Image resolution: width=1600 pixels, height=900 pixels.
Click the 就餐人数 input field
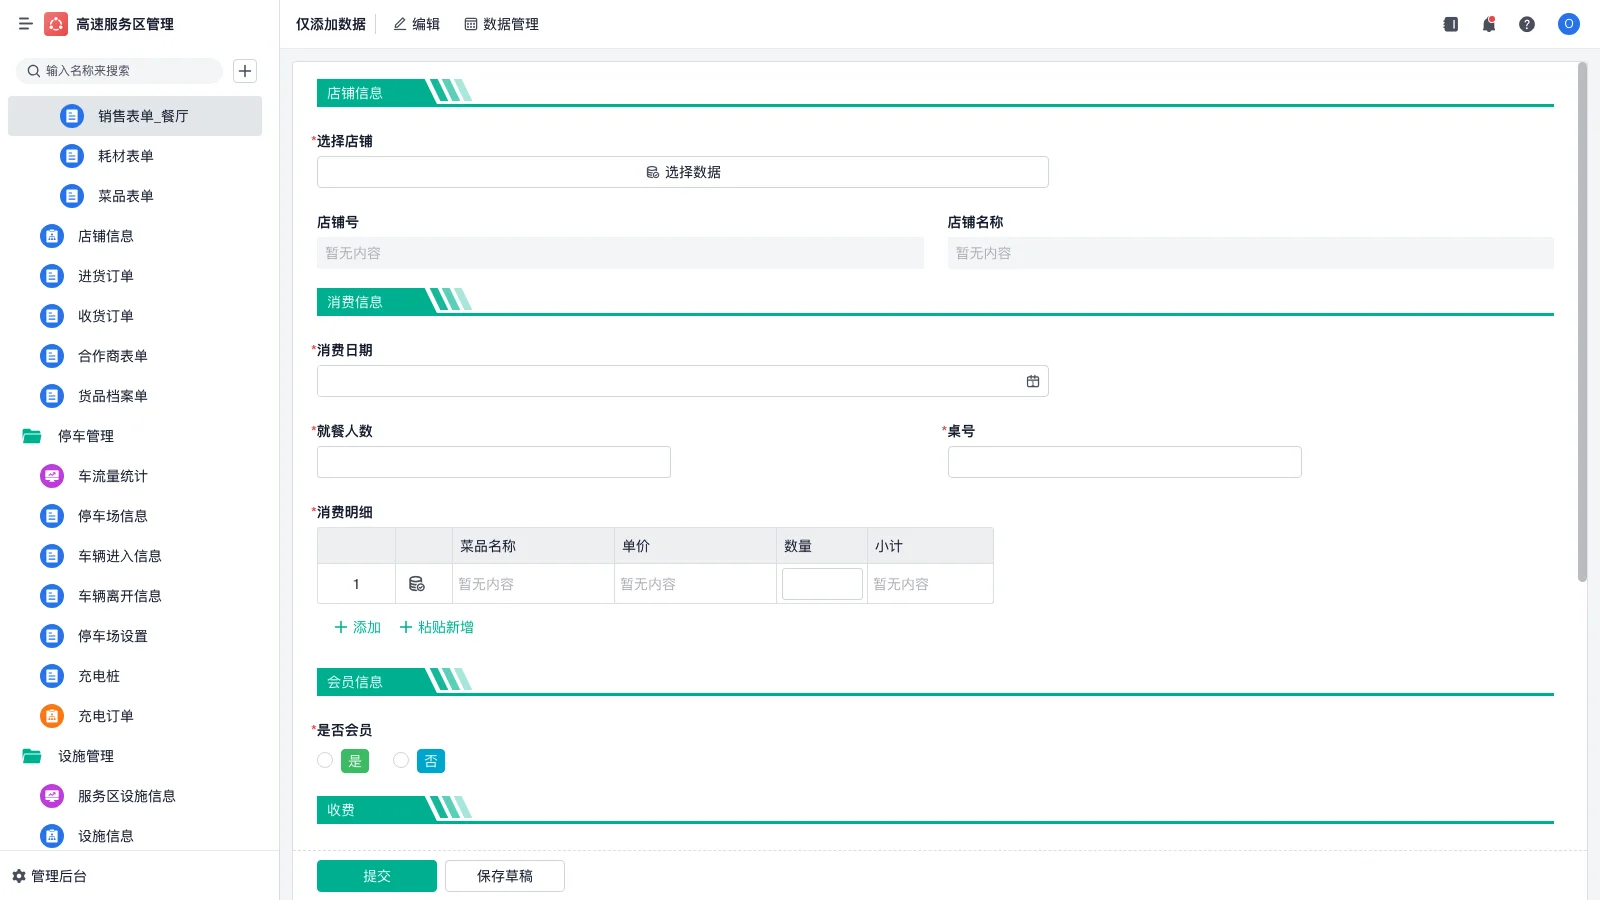(492, 461)
